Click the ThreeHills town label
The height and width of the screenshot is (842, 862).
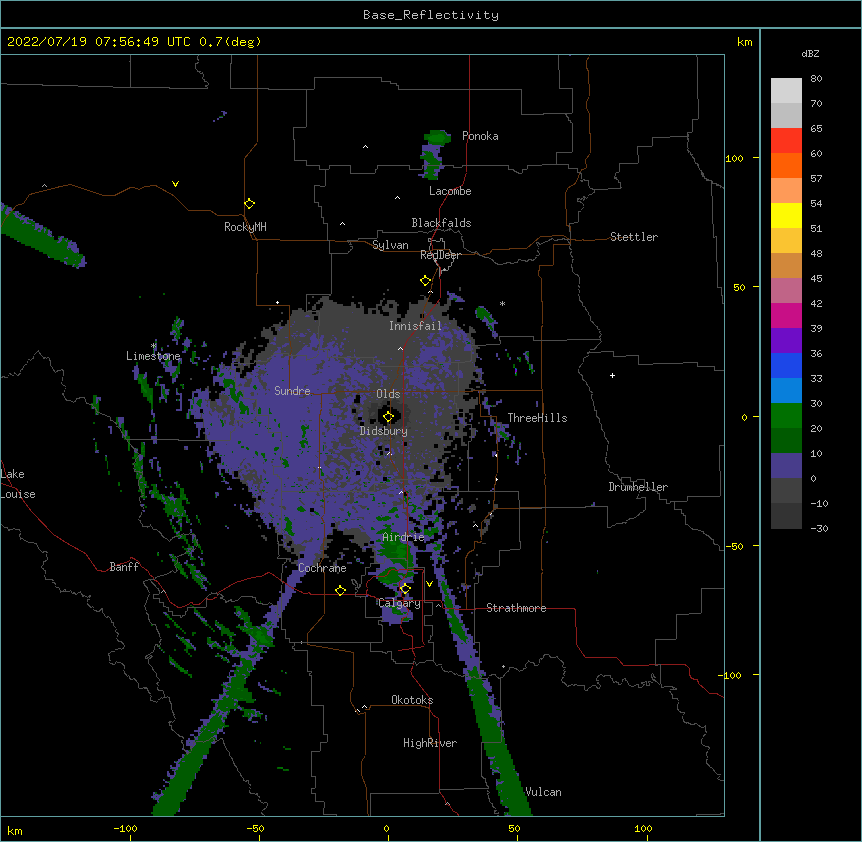click(537, 418)
